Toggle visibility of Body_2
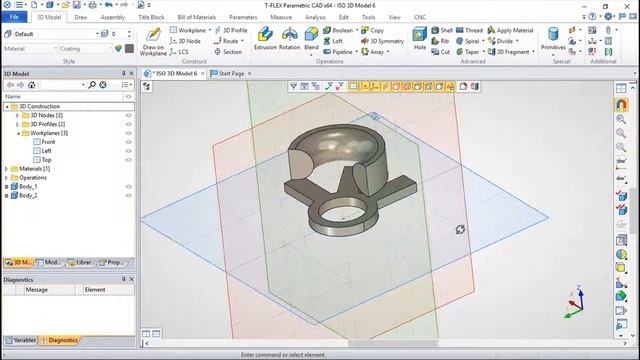The image size is (640, 360). [x=129, y=196]
